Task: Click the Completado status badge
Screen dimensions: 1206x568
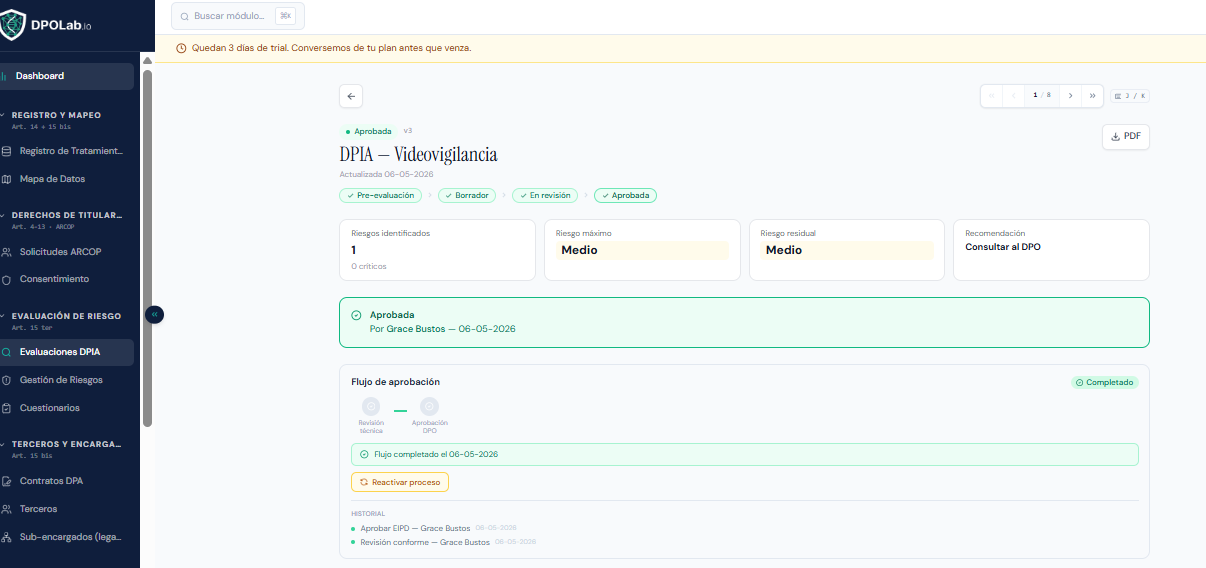Action: (x=1105, y=383)
